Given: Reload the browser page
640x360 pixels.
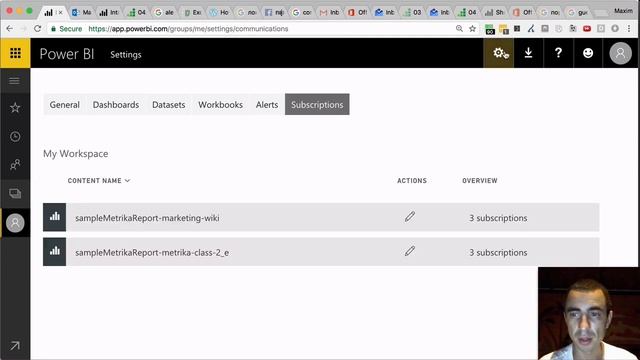Looking at the screenshot, I should pyautogui.click(x=38, y=29).
